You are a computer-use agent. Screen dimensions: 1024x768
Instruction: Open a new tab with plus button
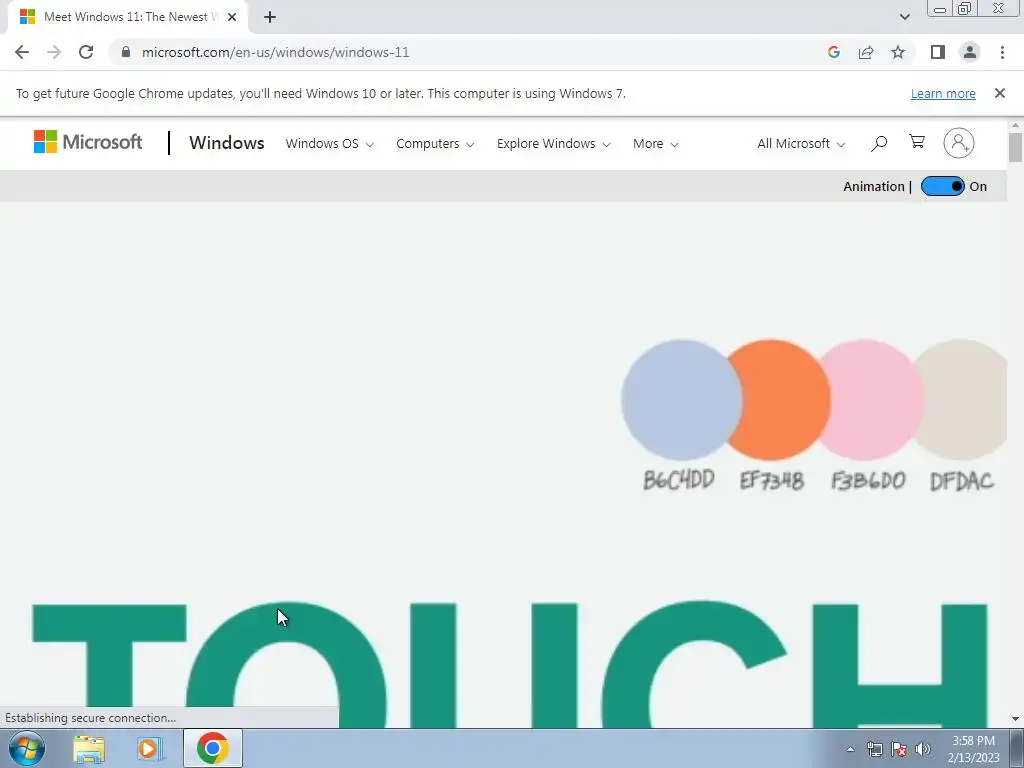(270, 17)
